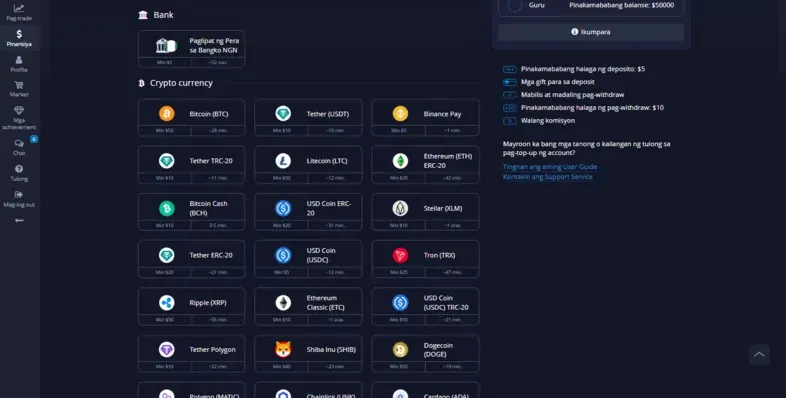Select Tether ERC-20 deposit method
This screenshot has width=786, height=398.
click(191, 259)
